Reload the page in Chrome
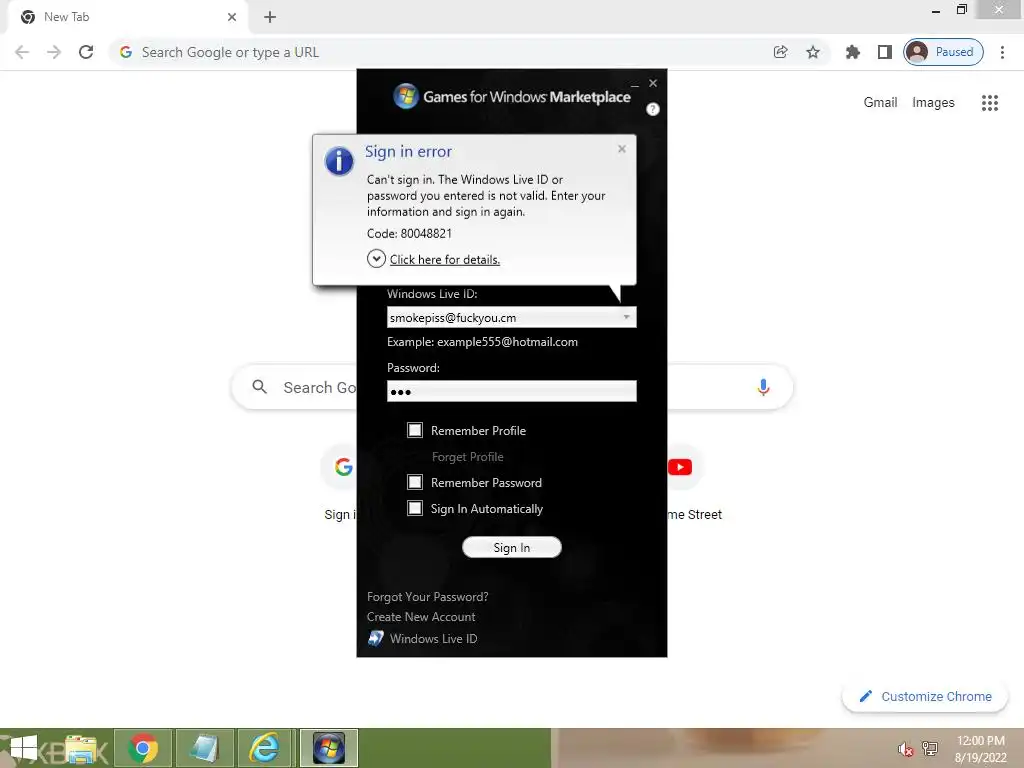This screenshot has height=768, width=1024. [x=86, y=52]
